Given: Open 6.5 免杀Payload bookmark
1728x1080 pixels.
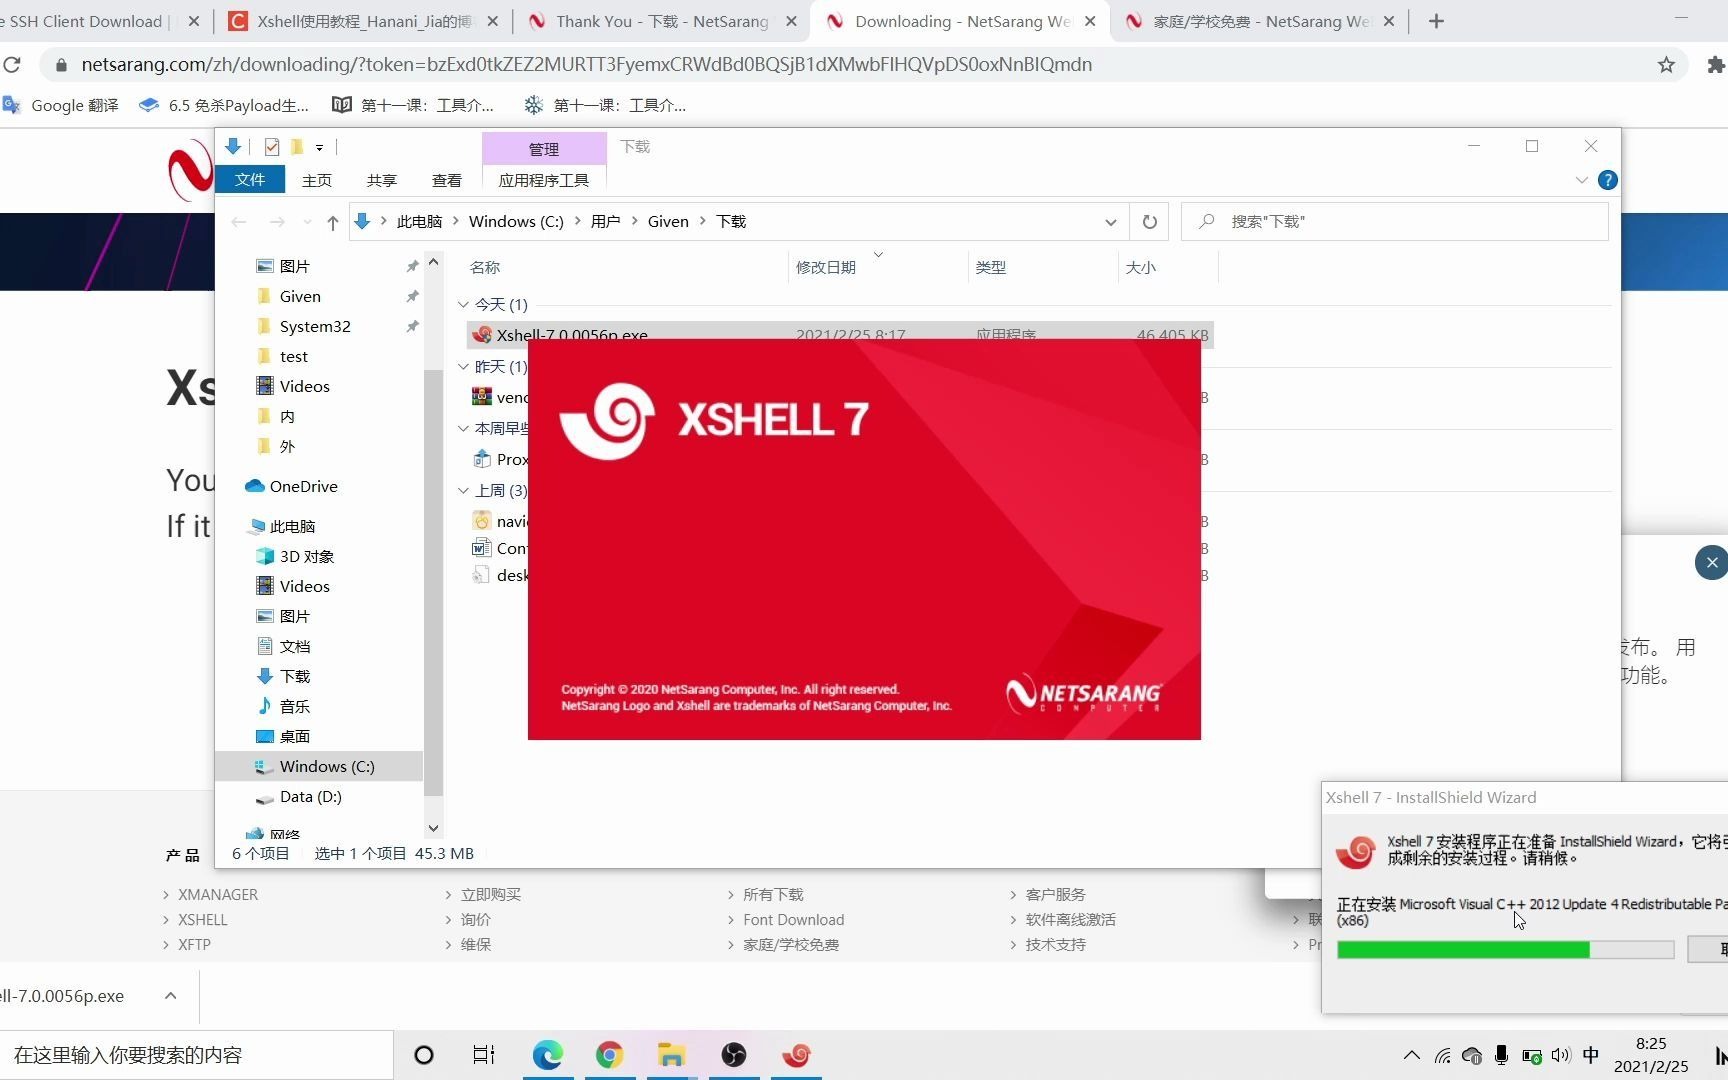Looking at the screenshot, I should [224, 105].
